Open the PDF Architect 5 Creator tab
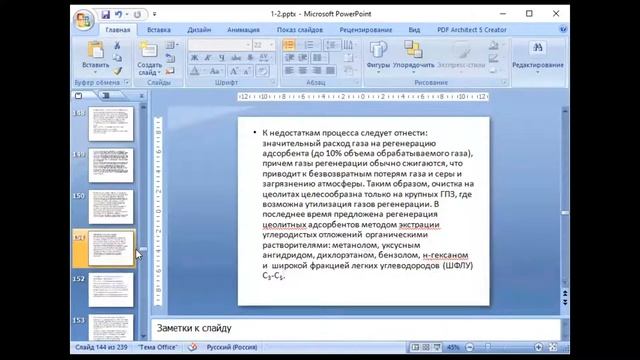 tap(471, 30)
